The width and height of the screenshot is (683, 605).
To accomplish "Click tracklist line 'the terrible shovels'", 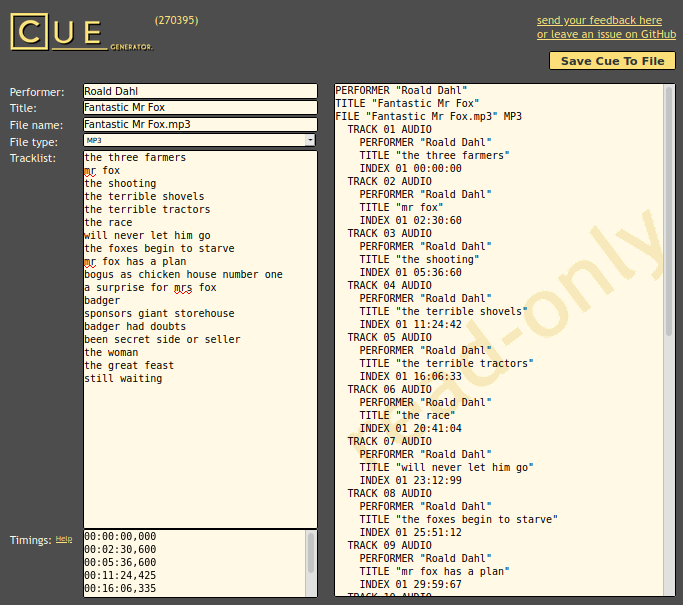I will point(144,196).
